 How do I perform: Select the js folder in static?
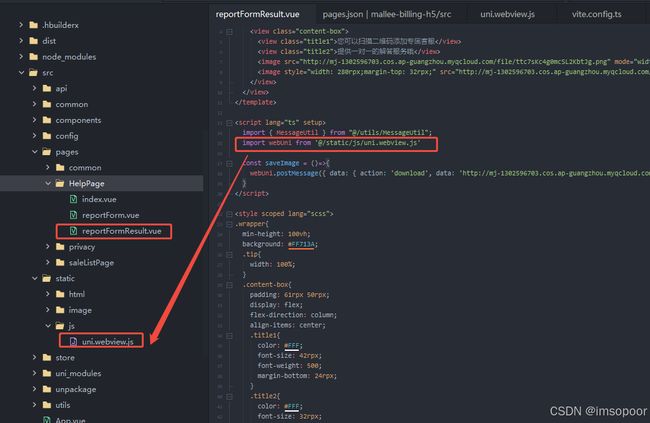pos(72,326)
